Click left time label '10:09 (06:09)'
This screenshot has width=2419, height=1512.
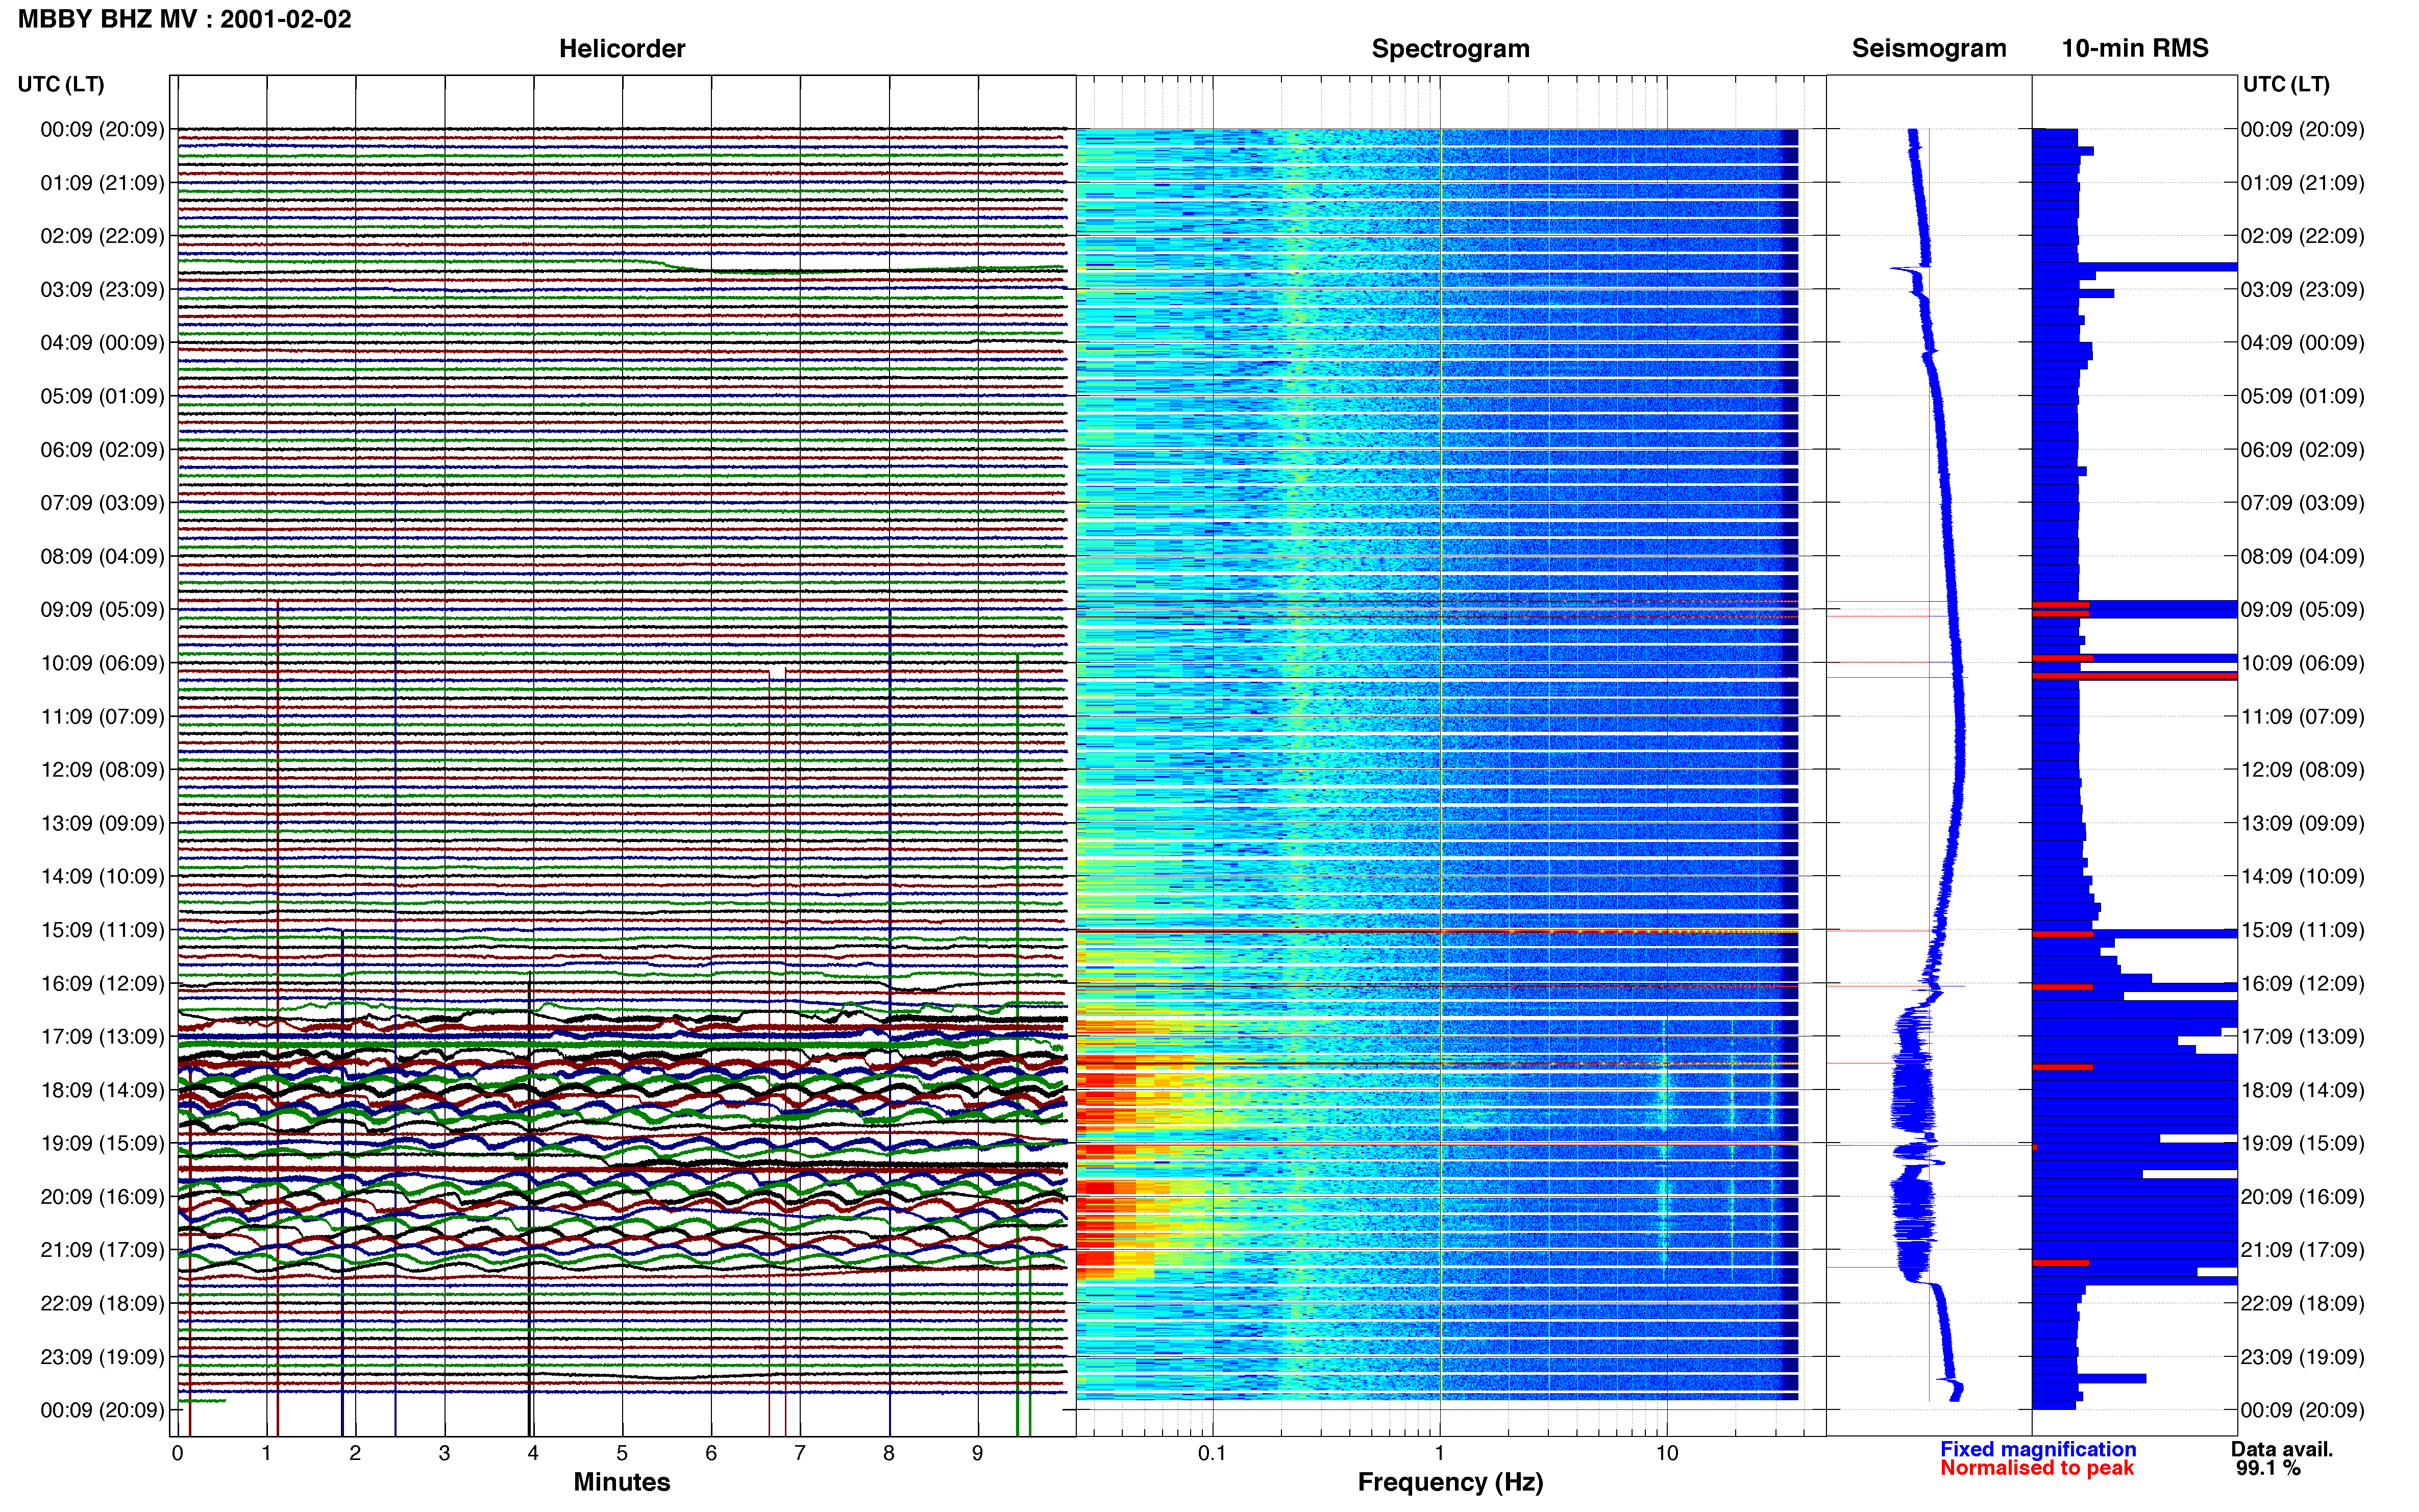(102, 663)
